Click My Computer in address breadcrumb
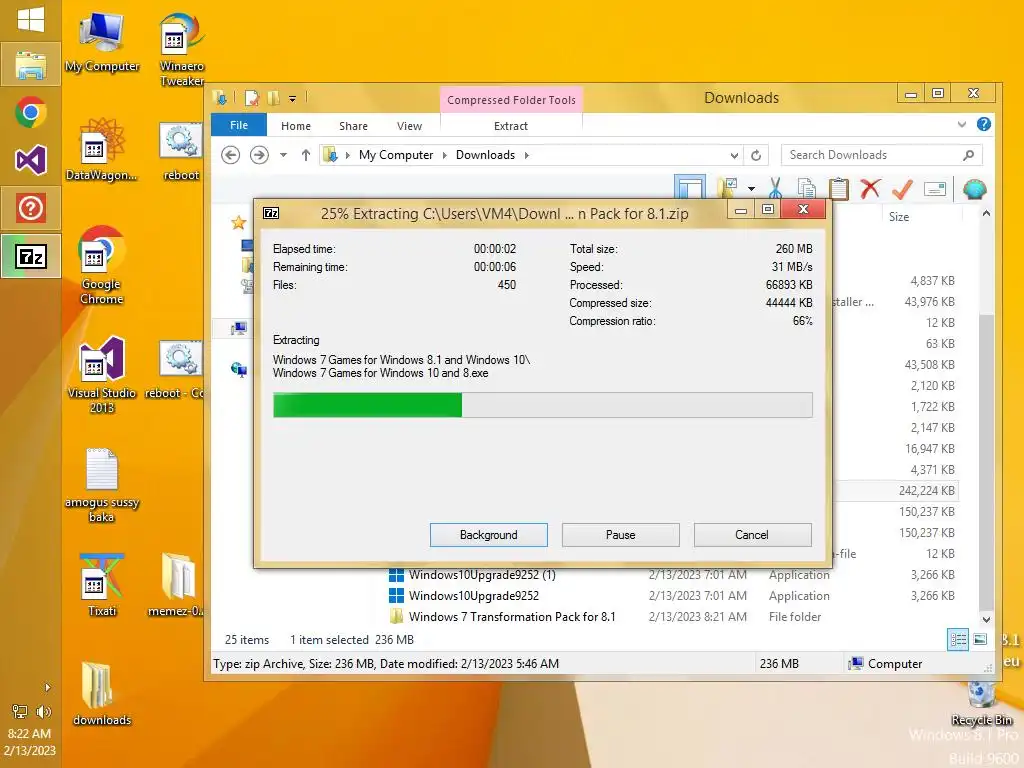Viewport: 1024px width, 768px height. 396,155
